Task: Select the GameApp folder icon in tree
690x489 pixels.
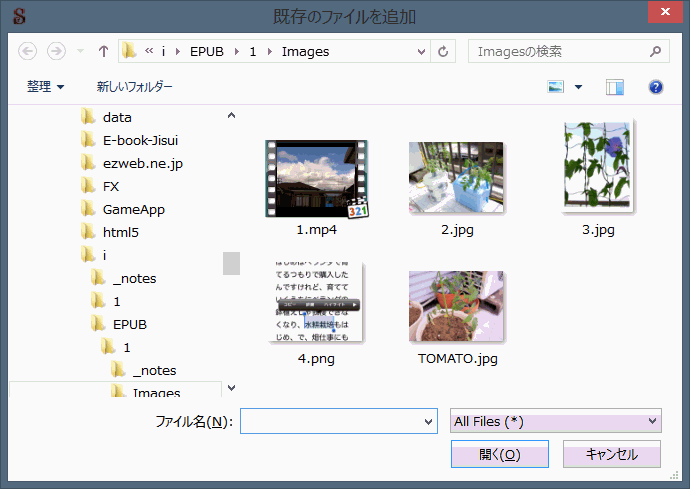Action: [x=88, y=209]
